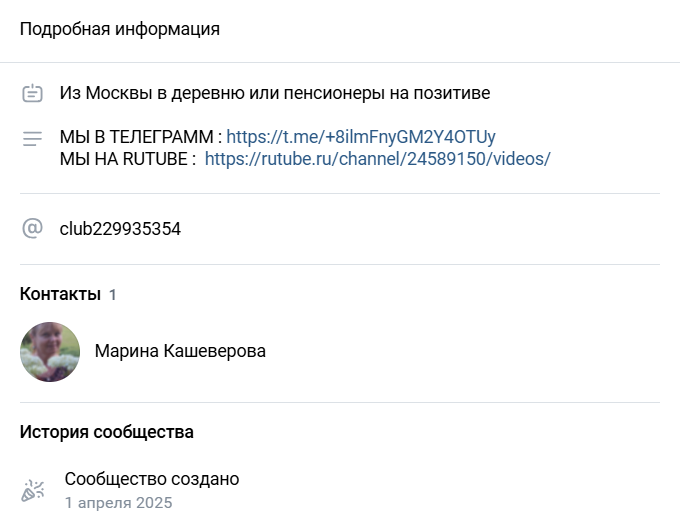Click the date "1 апреля 2025"
This screenshot has width=680, height=528.
click(x=118, y=502)
